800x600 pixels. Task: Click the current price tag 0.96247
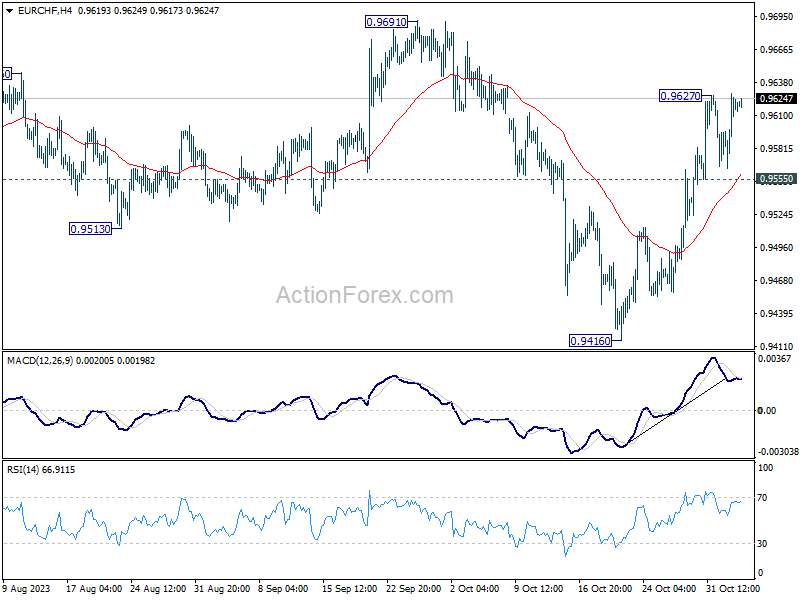coord(777,98)
